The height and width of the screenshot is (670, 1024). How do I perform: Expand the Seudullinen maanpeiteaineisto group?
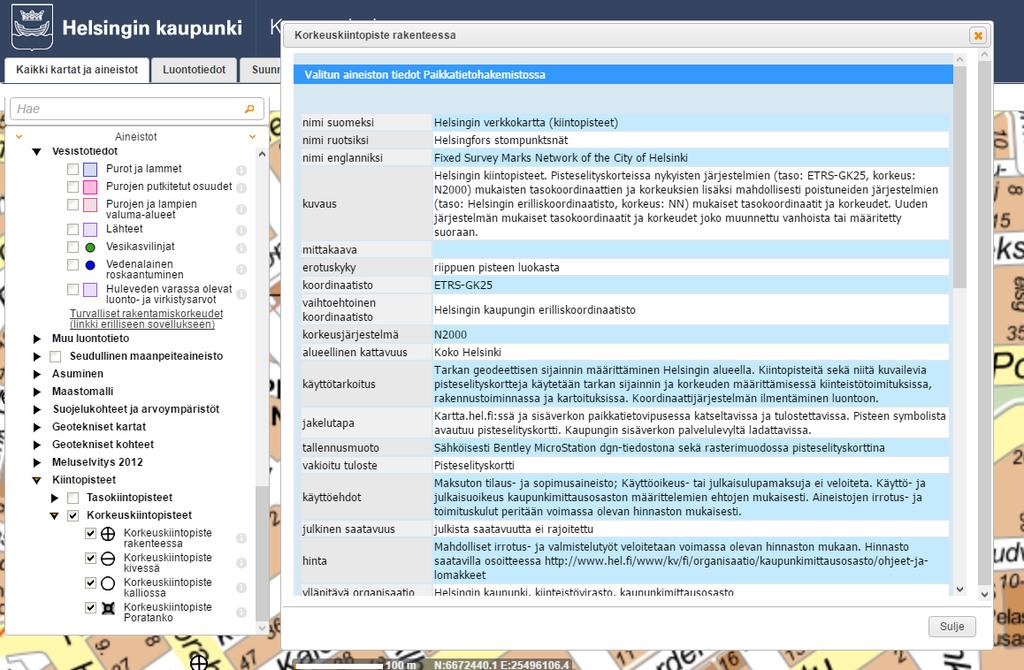click(x=37, y=357)
